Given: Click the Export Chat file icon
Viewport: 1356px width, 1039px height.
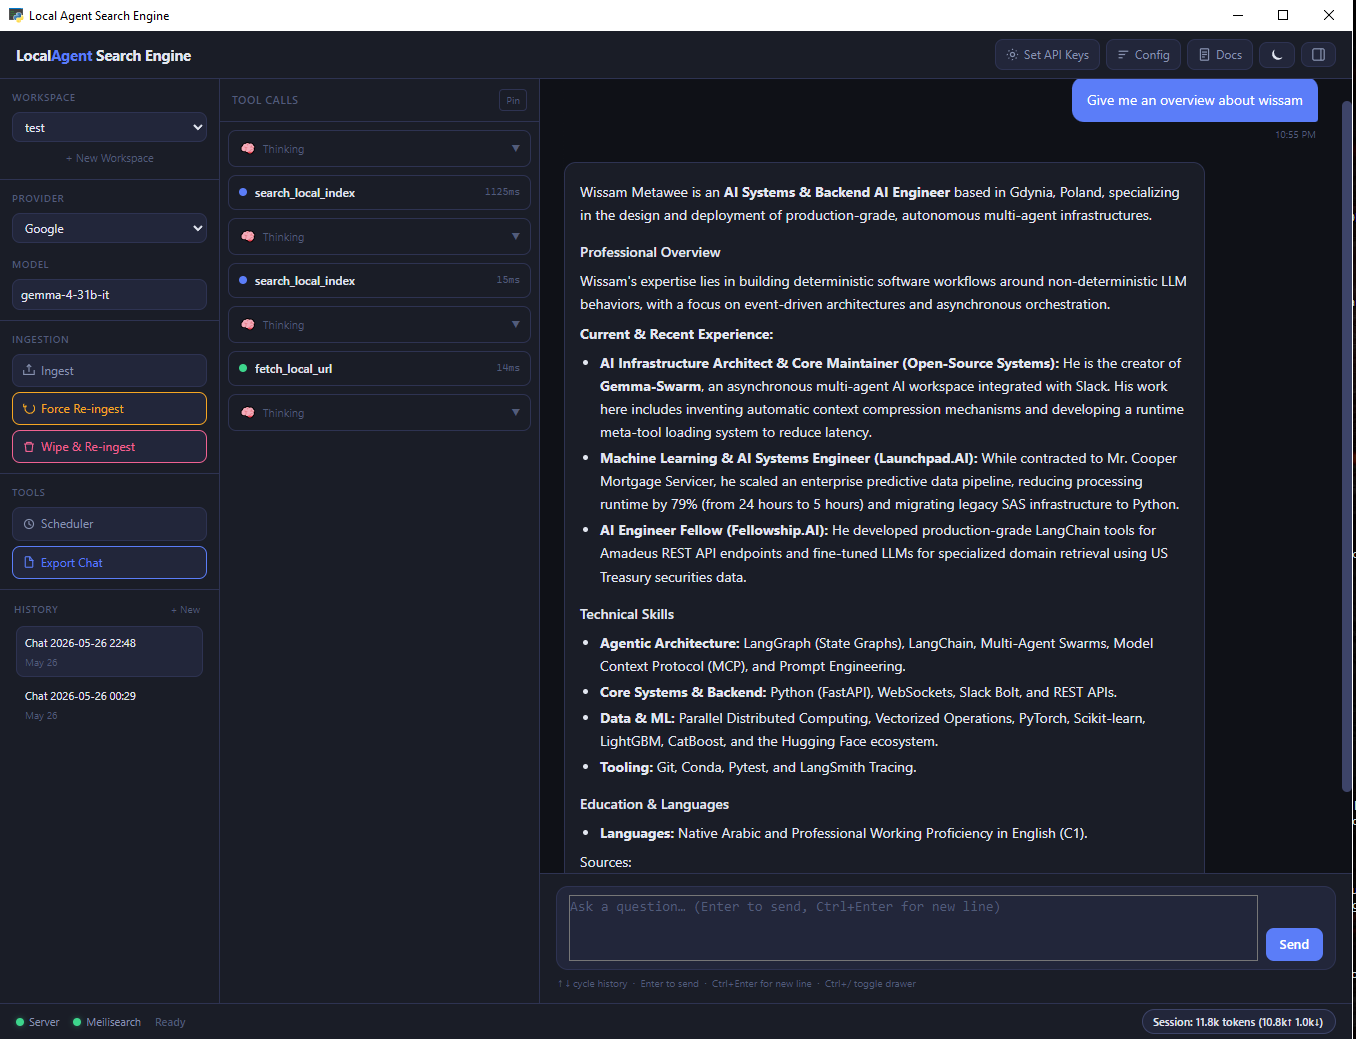Looking at the screenshot, I should coord(29,563).
